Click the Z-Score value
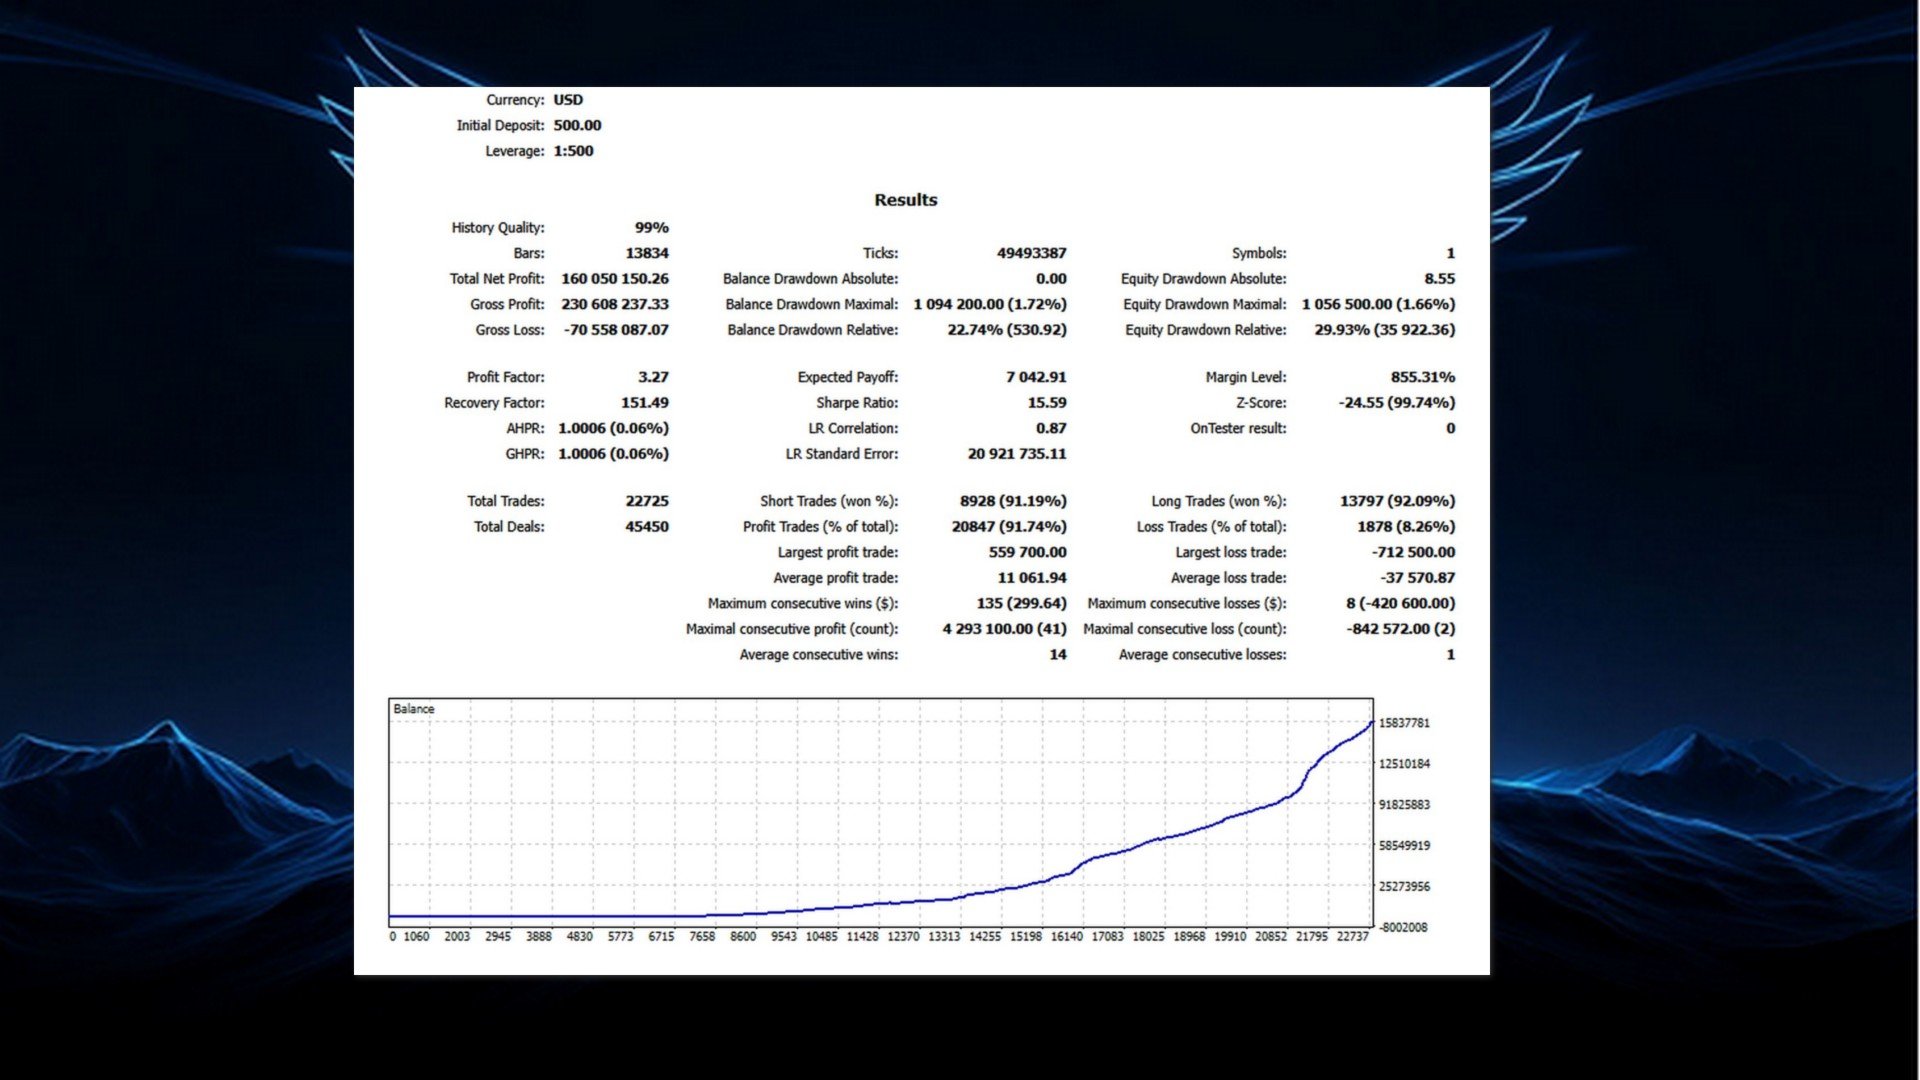The height and width of the screenshot is (1080, 1920). [1396, 403]
